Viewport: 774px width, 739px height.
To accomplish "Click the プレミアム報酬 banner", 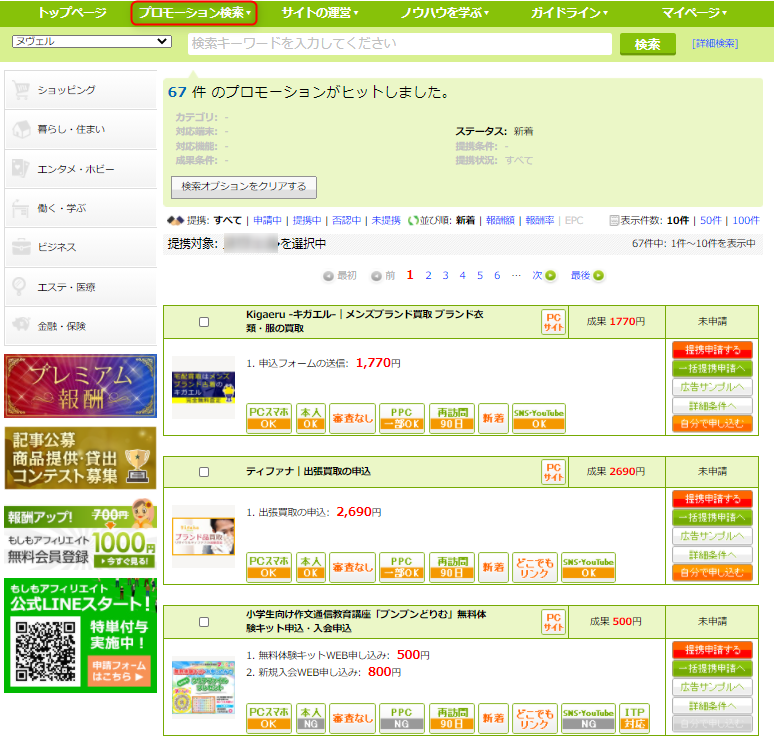I will (x=80, y=386).
